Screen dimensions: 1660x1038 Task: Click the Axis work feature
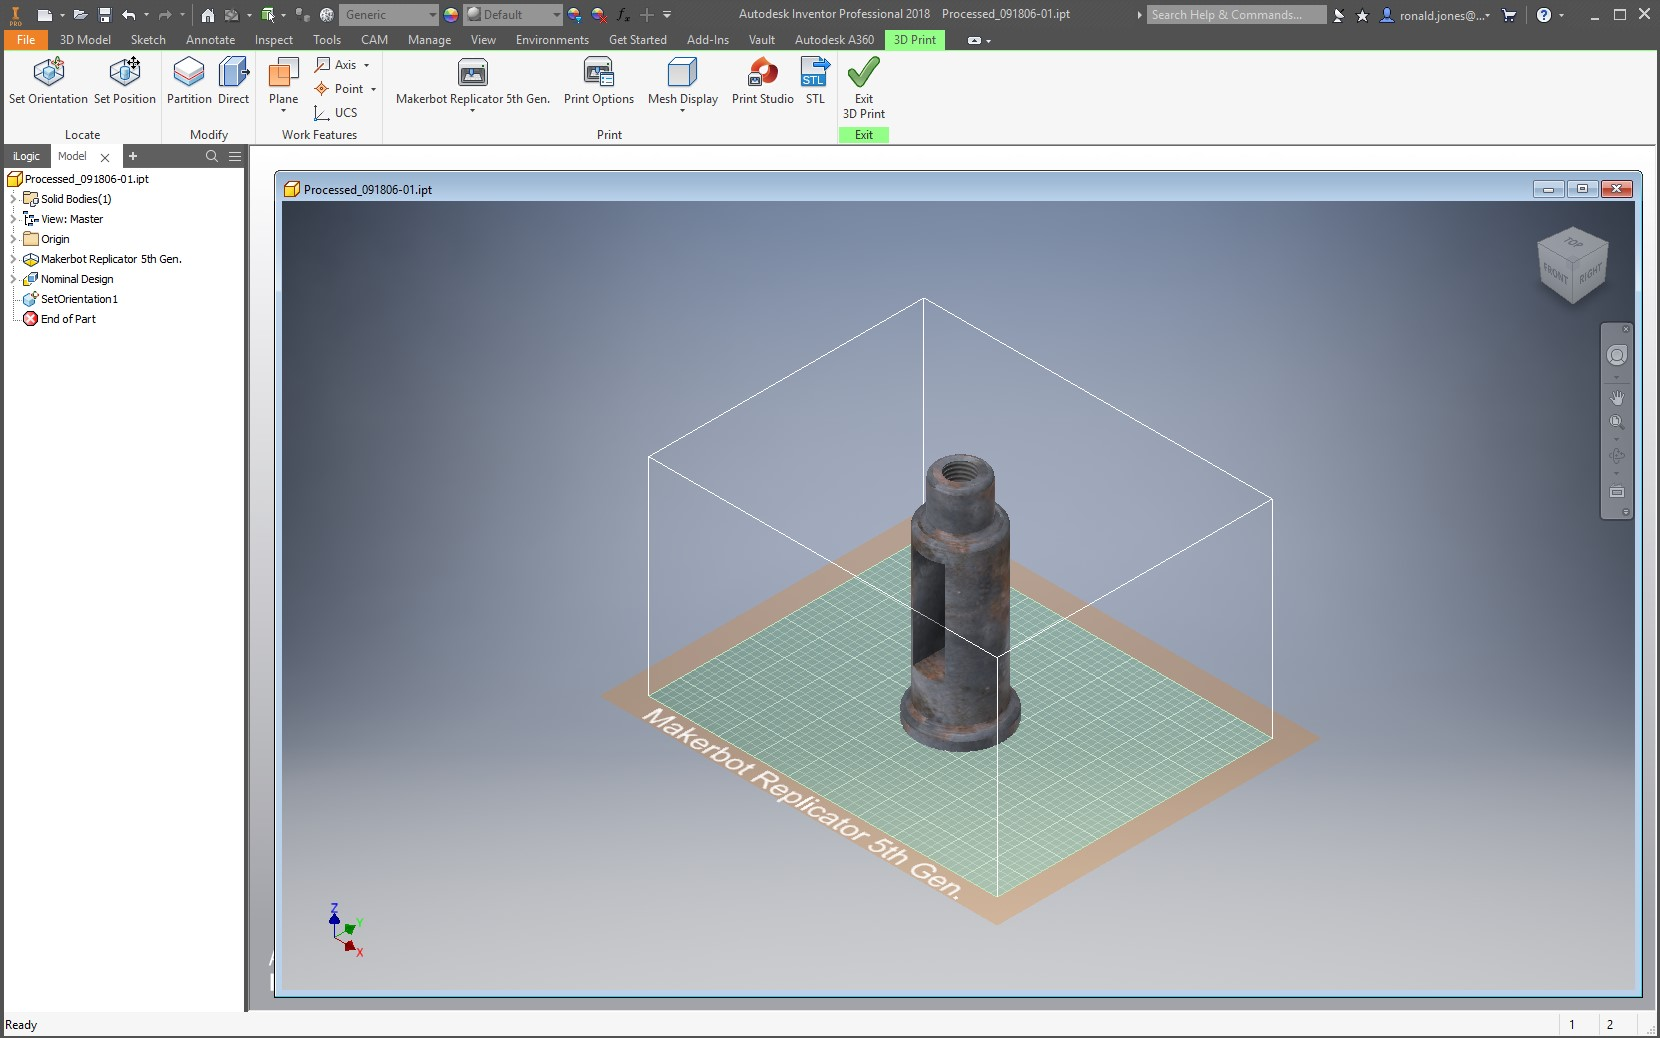[336, 65]
